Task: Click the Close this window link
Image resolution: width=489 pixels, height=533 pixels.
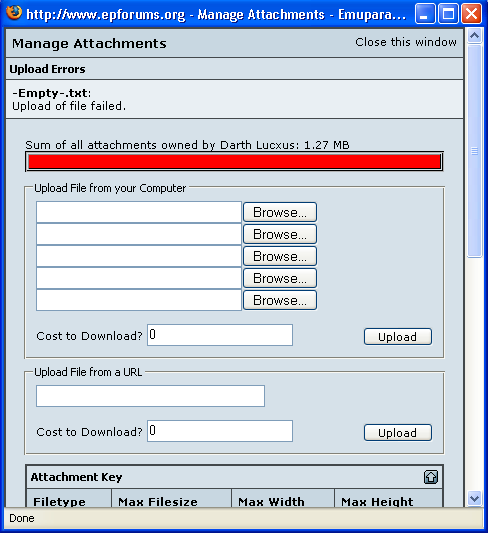Action: click(406, 42)
